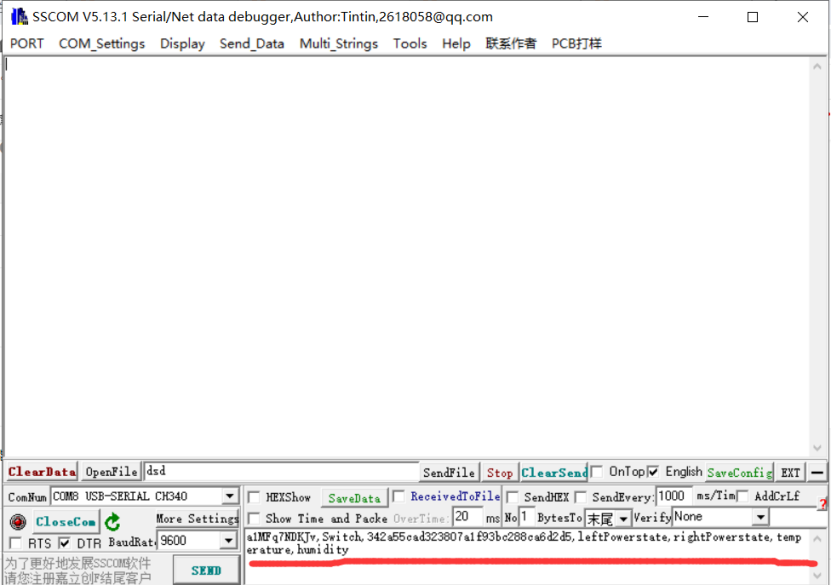
Task: Open the 联系作者 menu
Action: point(511,43)
